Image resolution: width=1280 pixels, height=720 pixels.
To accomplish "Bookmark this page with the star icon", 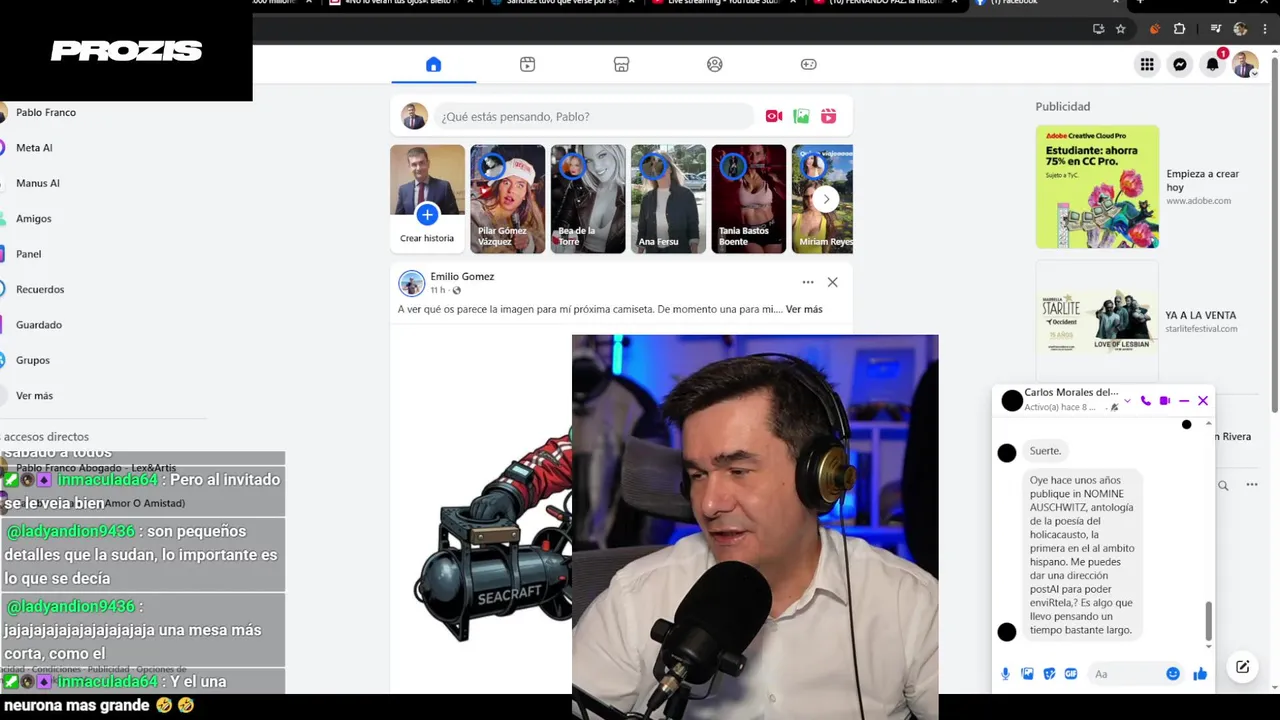I will (1121, 29).
